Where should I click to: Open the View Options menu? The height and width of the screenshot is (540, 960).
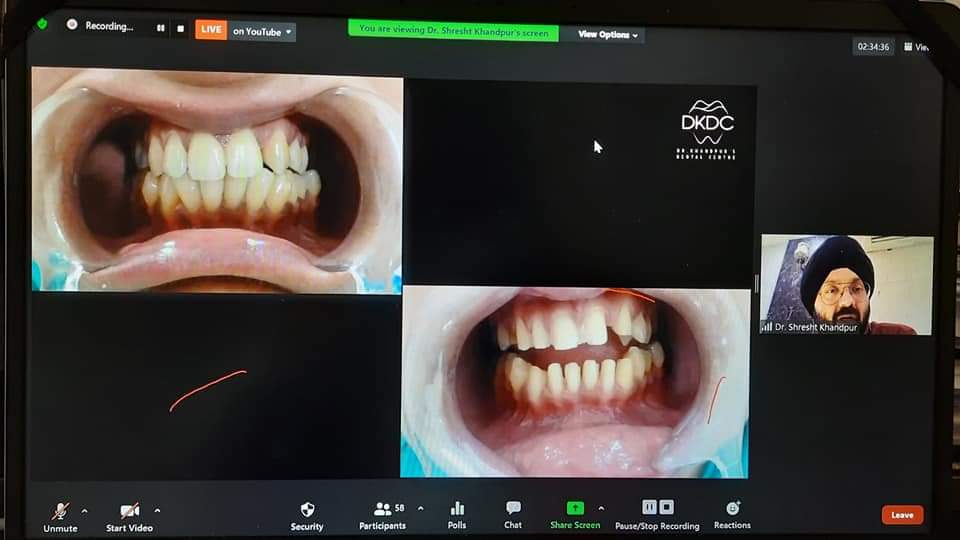[x=607, y=35]
